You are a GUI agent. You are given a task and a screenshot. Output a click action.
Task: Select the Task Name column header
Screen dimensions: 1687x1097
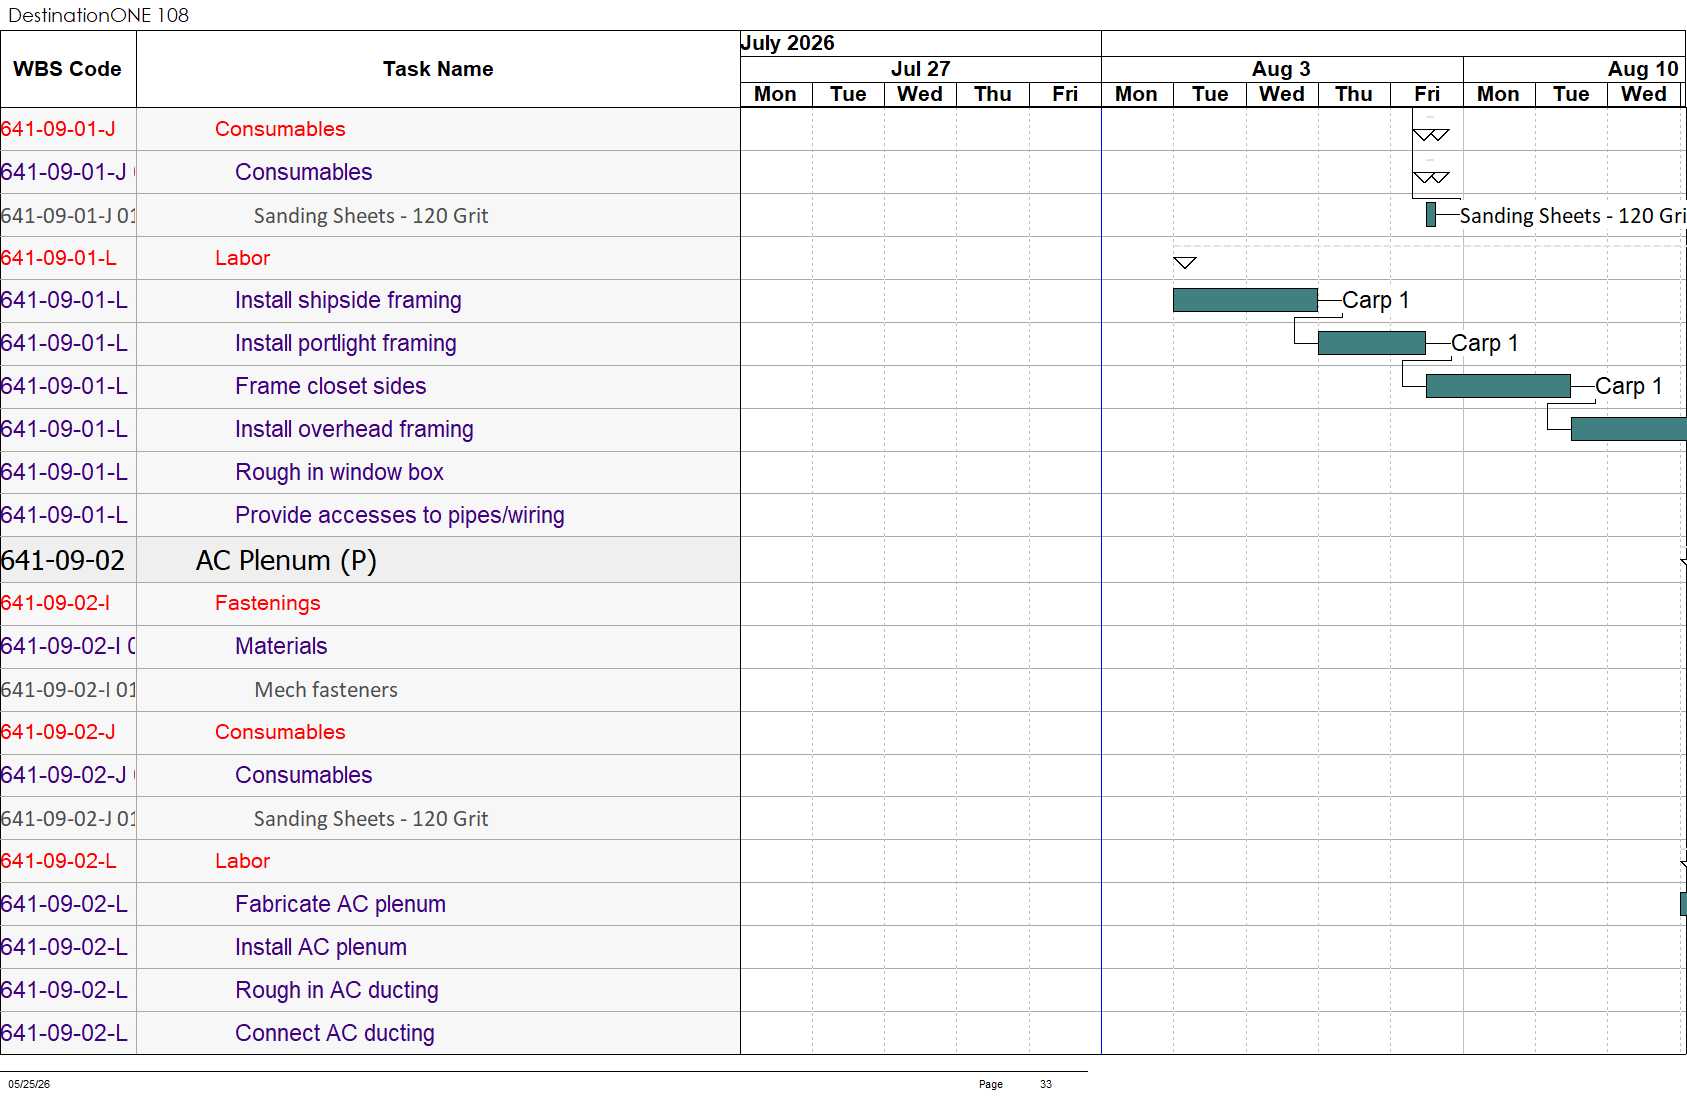pos(438,69)
